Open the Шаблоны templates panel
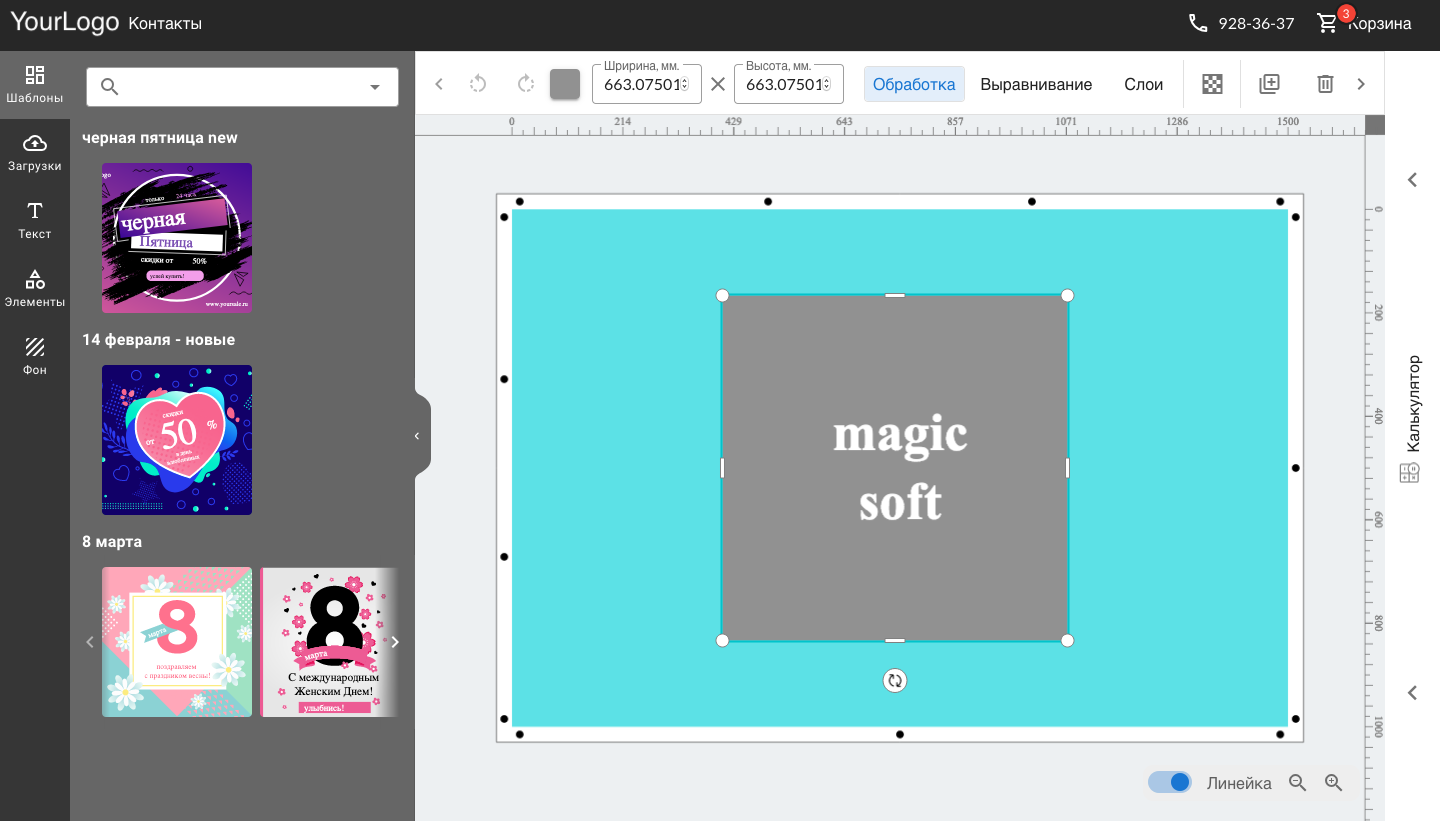 [x=35, y=85]
